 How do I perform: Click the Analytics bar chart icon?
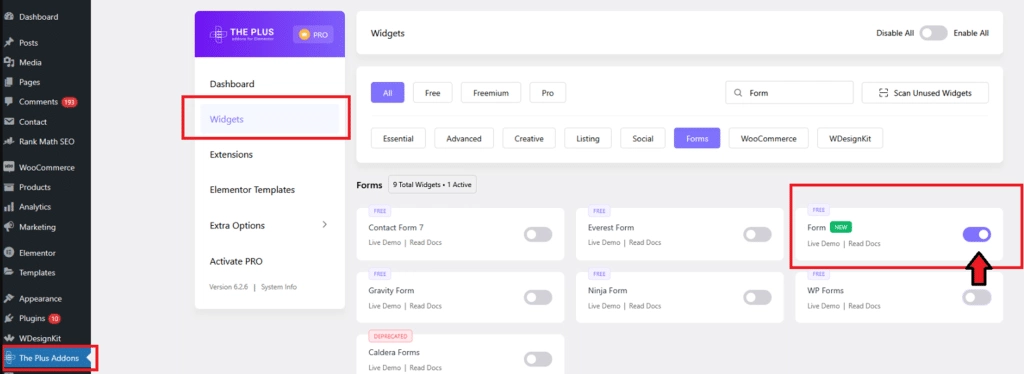9,207
